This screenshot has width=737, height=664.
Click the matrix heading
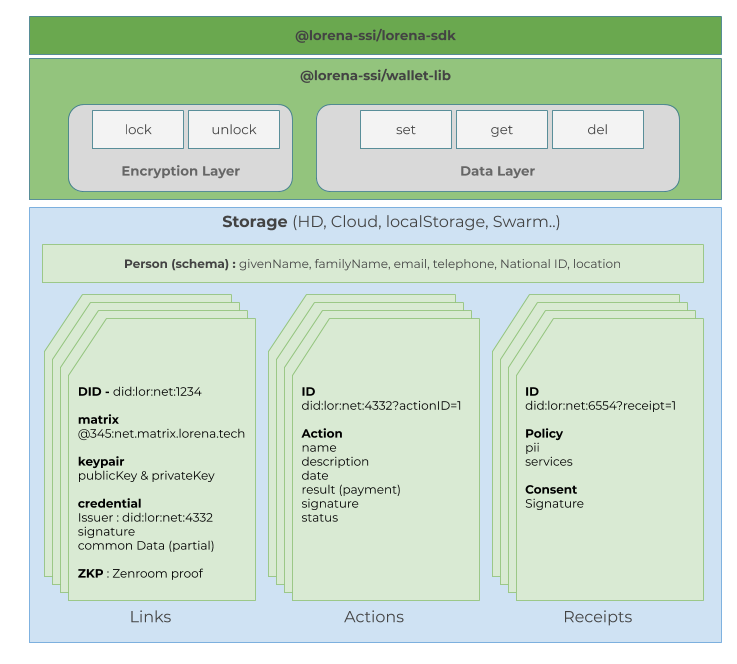click(98, 420)
